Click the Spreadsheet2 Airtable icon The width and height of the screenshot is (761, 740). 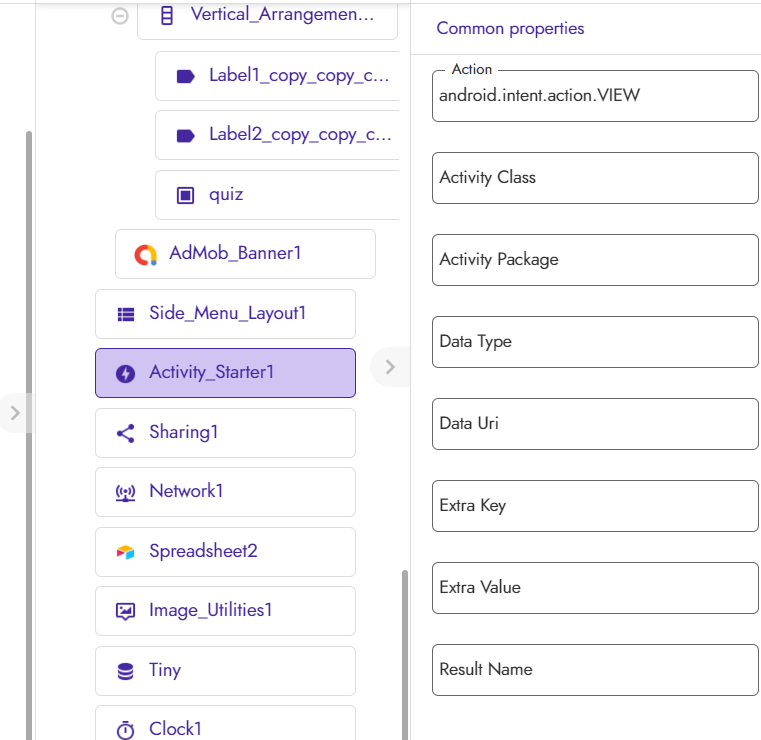click(126, 552)
